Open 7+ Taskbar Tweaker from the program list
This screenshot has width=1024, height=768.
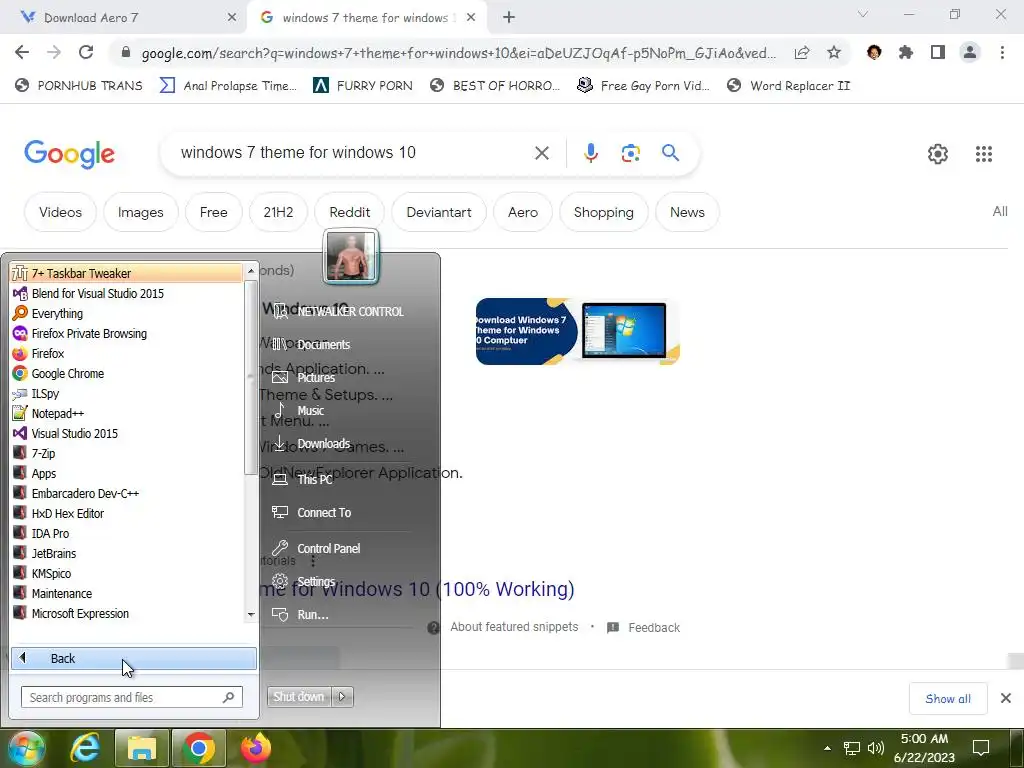126,273
